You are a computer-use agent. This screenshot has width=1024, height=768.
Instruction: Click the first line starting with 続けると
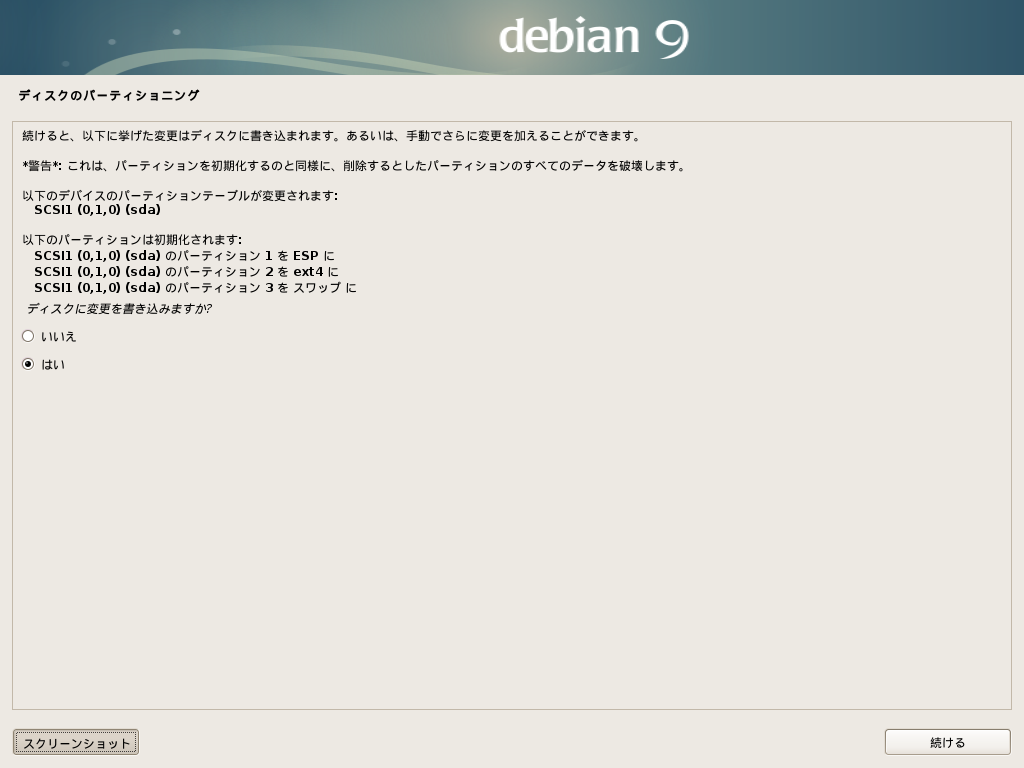[x=332, y=136]
